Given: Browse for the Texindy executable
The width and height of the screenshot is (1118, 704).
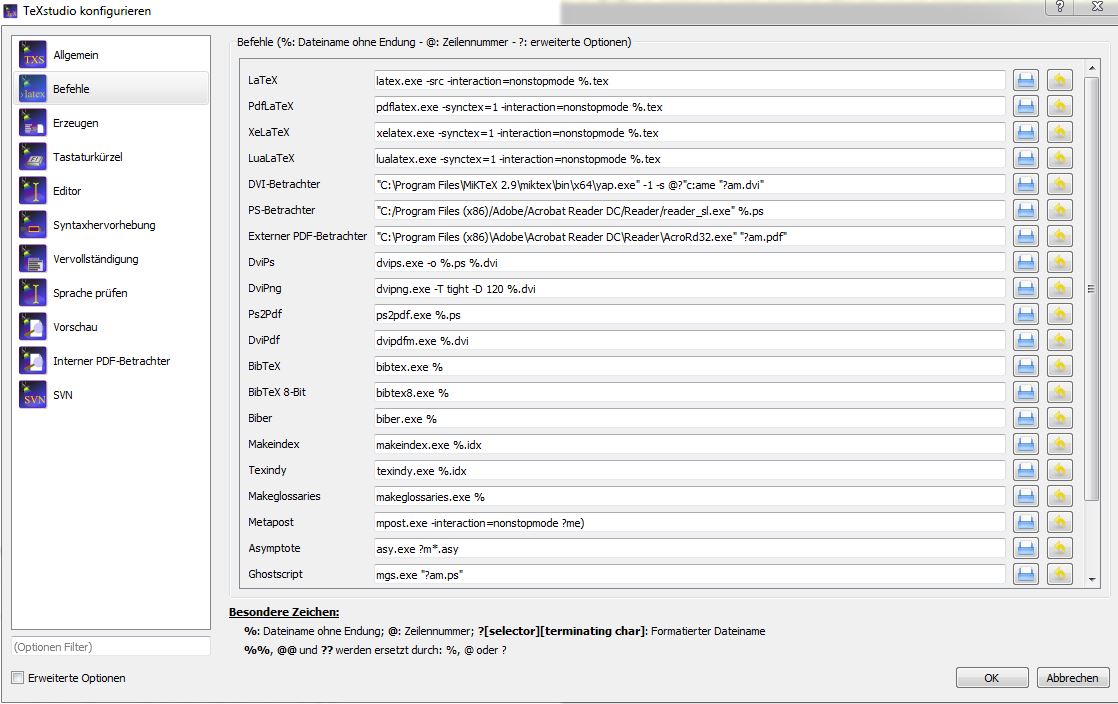Looking at the screenshot, I should (x=1026, y=471).
